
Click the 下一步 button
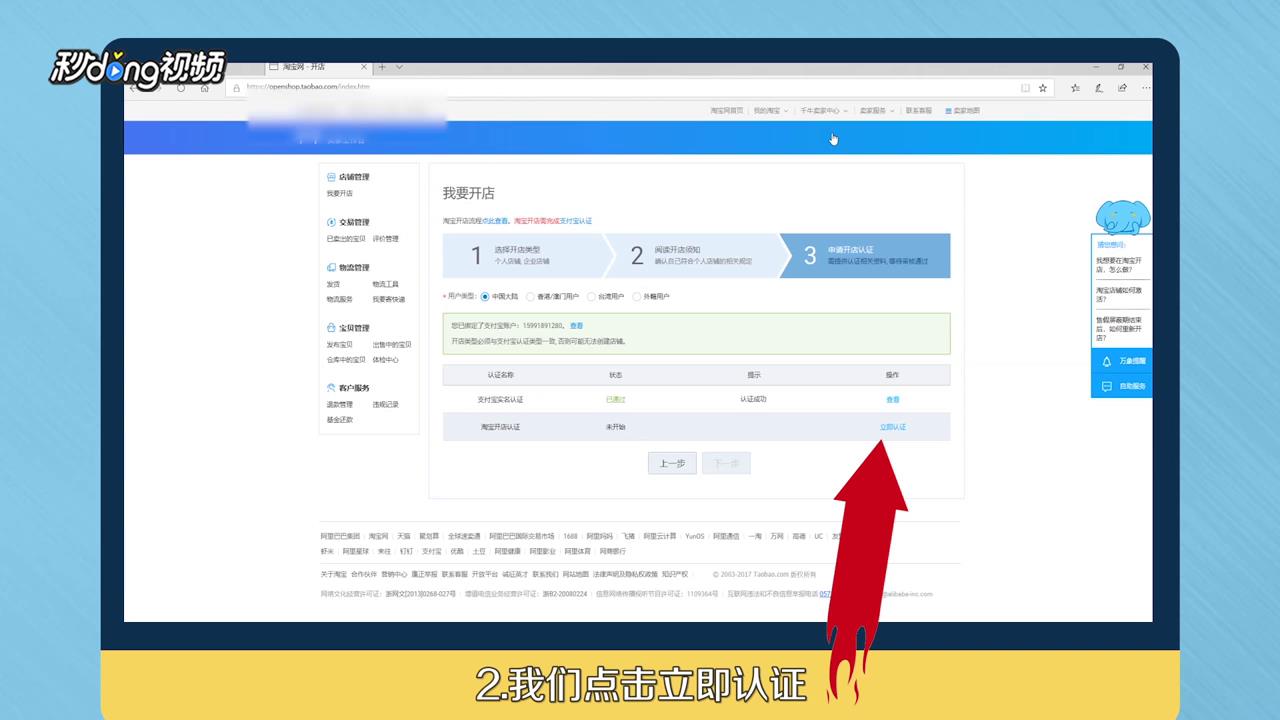[x=726, y=463]
